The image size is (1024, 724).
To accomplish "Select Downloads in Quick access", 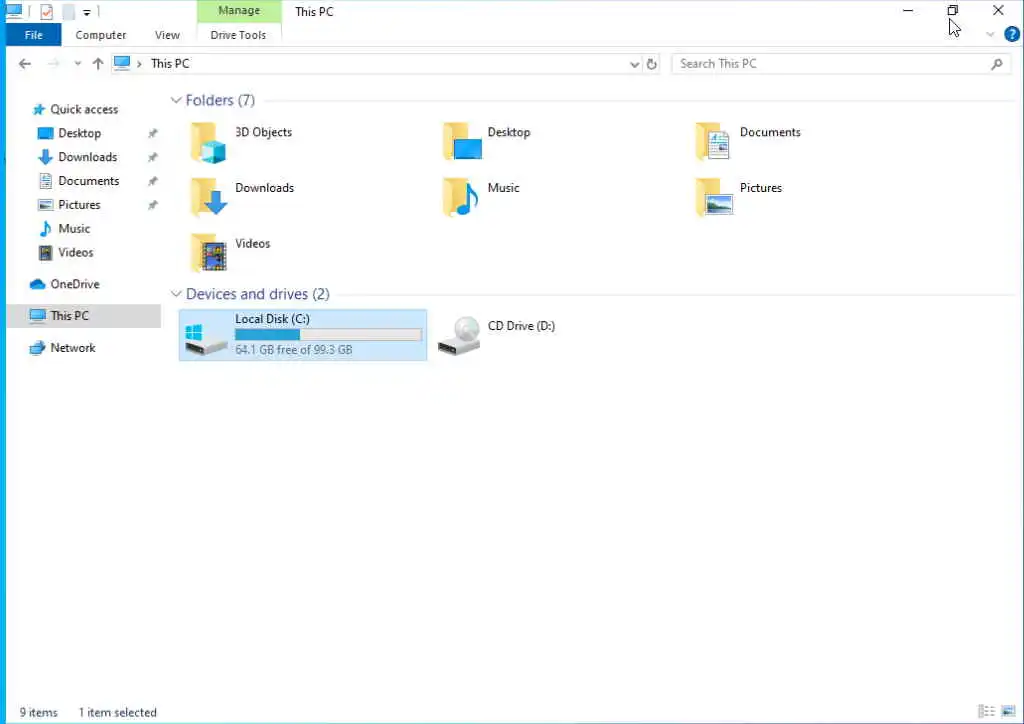I will coord(88,157).
